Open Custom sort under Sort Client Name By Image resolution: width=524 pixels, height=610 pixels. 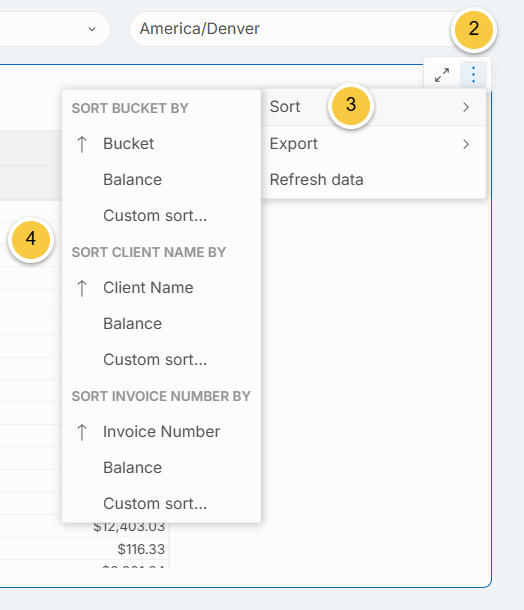click(x=161, y=359)
